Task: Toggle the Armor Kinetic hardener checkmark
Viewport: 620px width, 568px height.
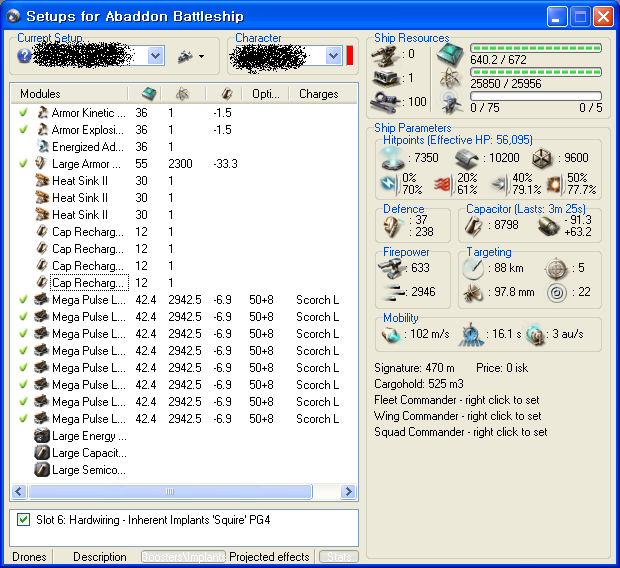Action: pos(24,112)
